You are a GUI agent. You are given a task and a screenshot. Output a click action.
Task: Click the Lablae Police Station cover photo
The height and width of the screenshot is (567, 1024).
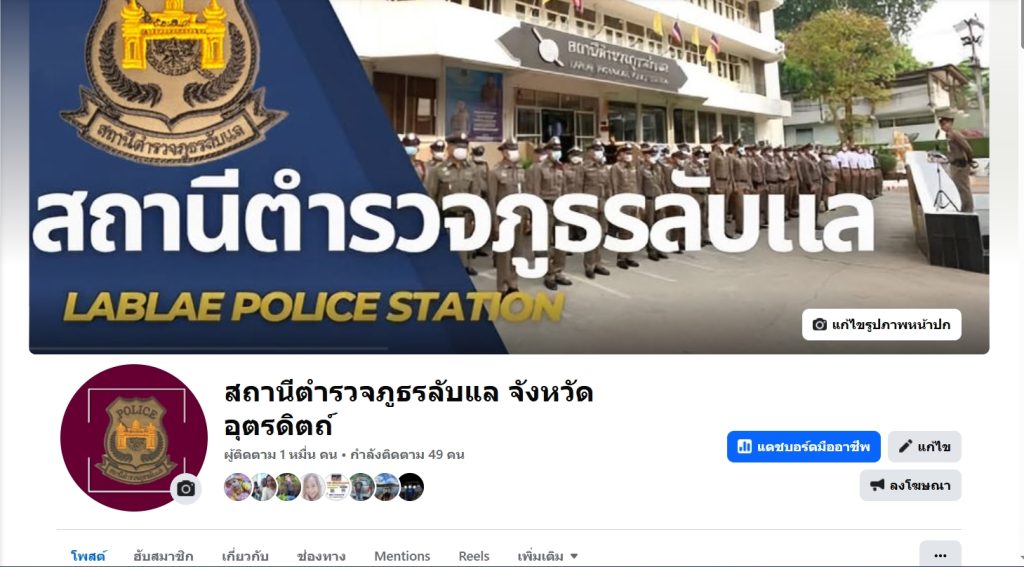pos(509,176)
